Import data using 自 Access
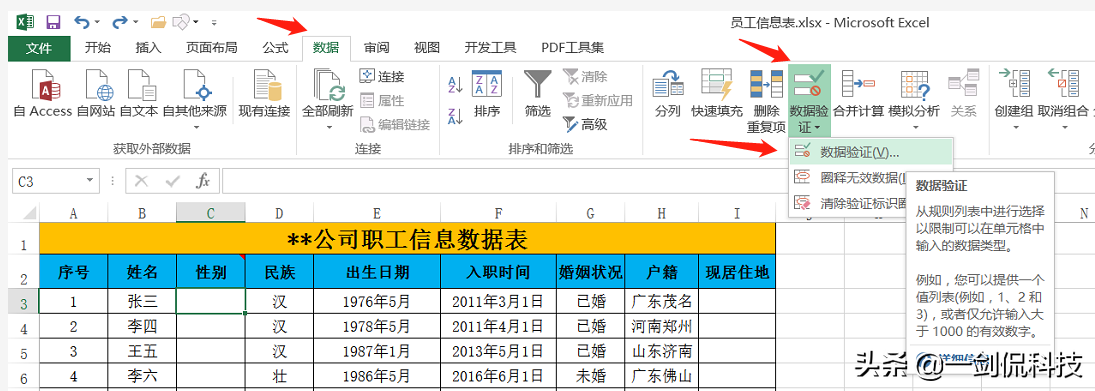1095x391 pixels. pos(43,93)
